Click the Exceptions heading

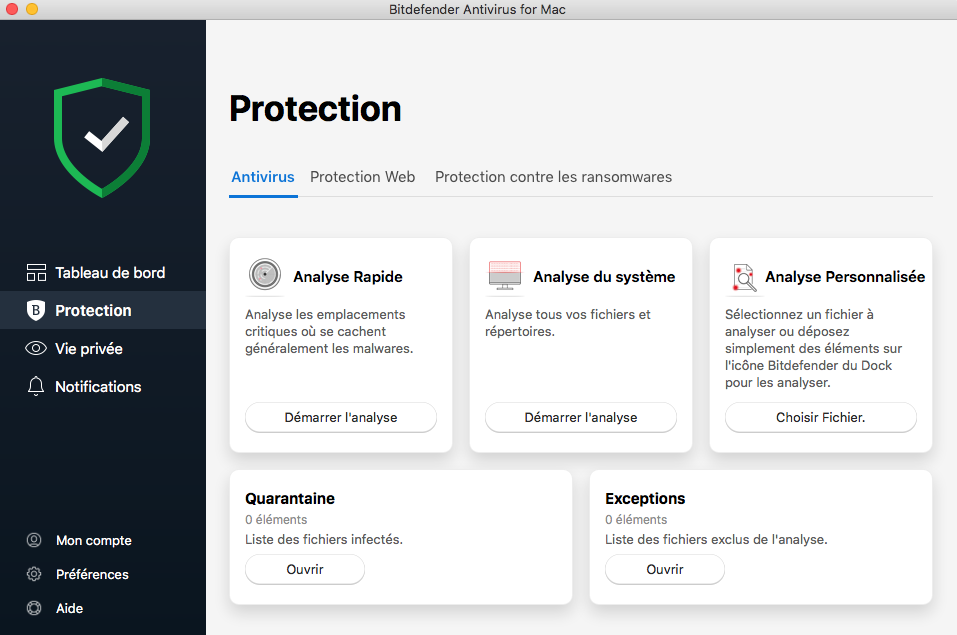(645, 498)
